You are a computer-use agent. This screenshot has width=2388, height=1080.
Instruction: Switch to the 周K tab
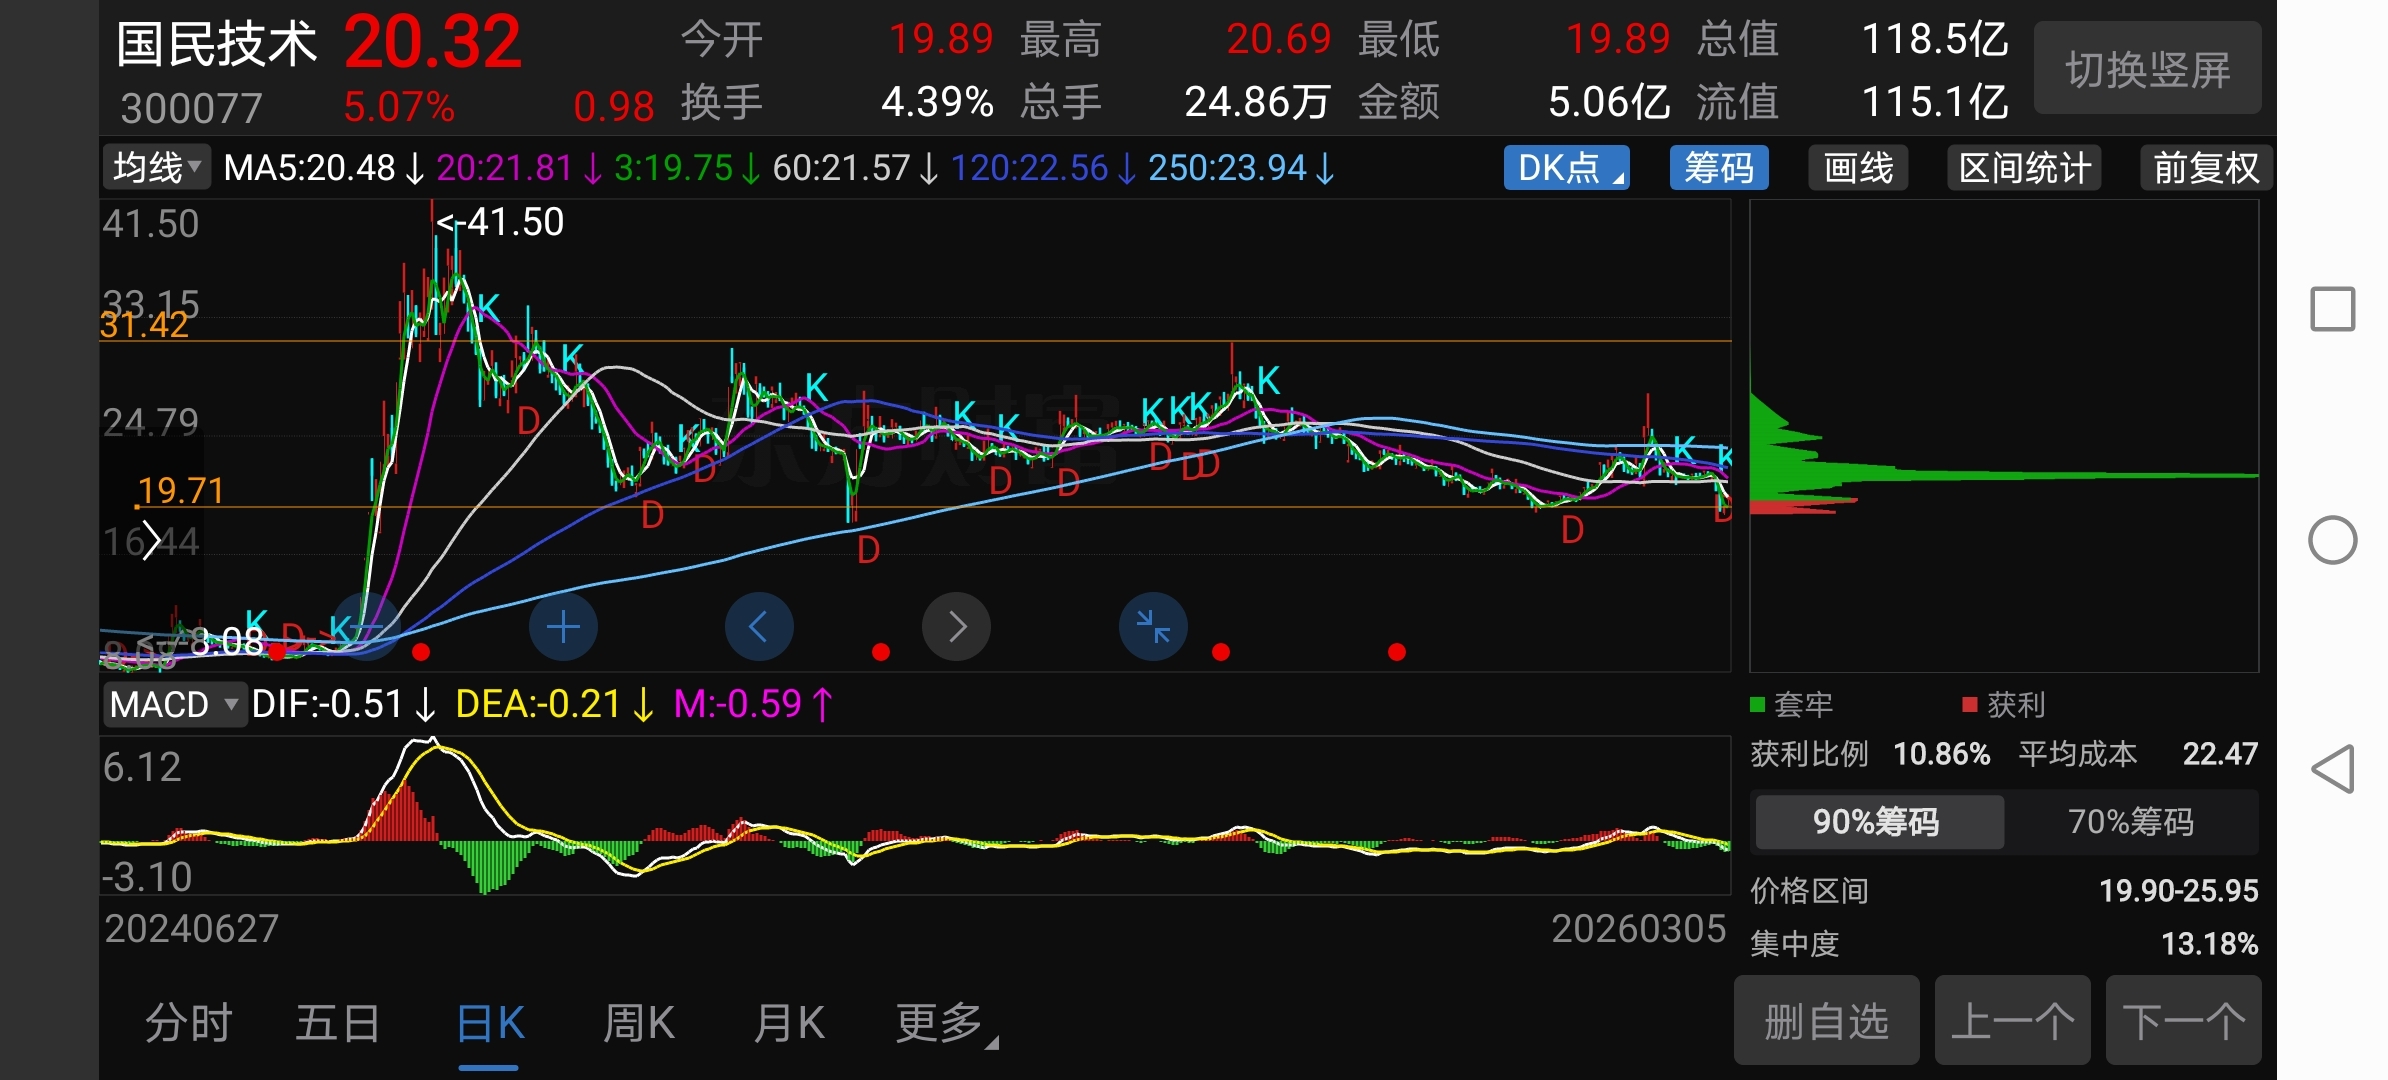click(639, 1024)
